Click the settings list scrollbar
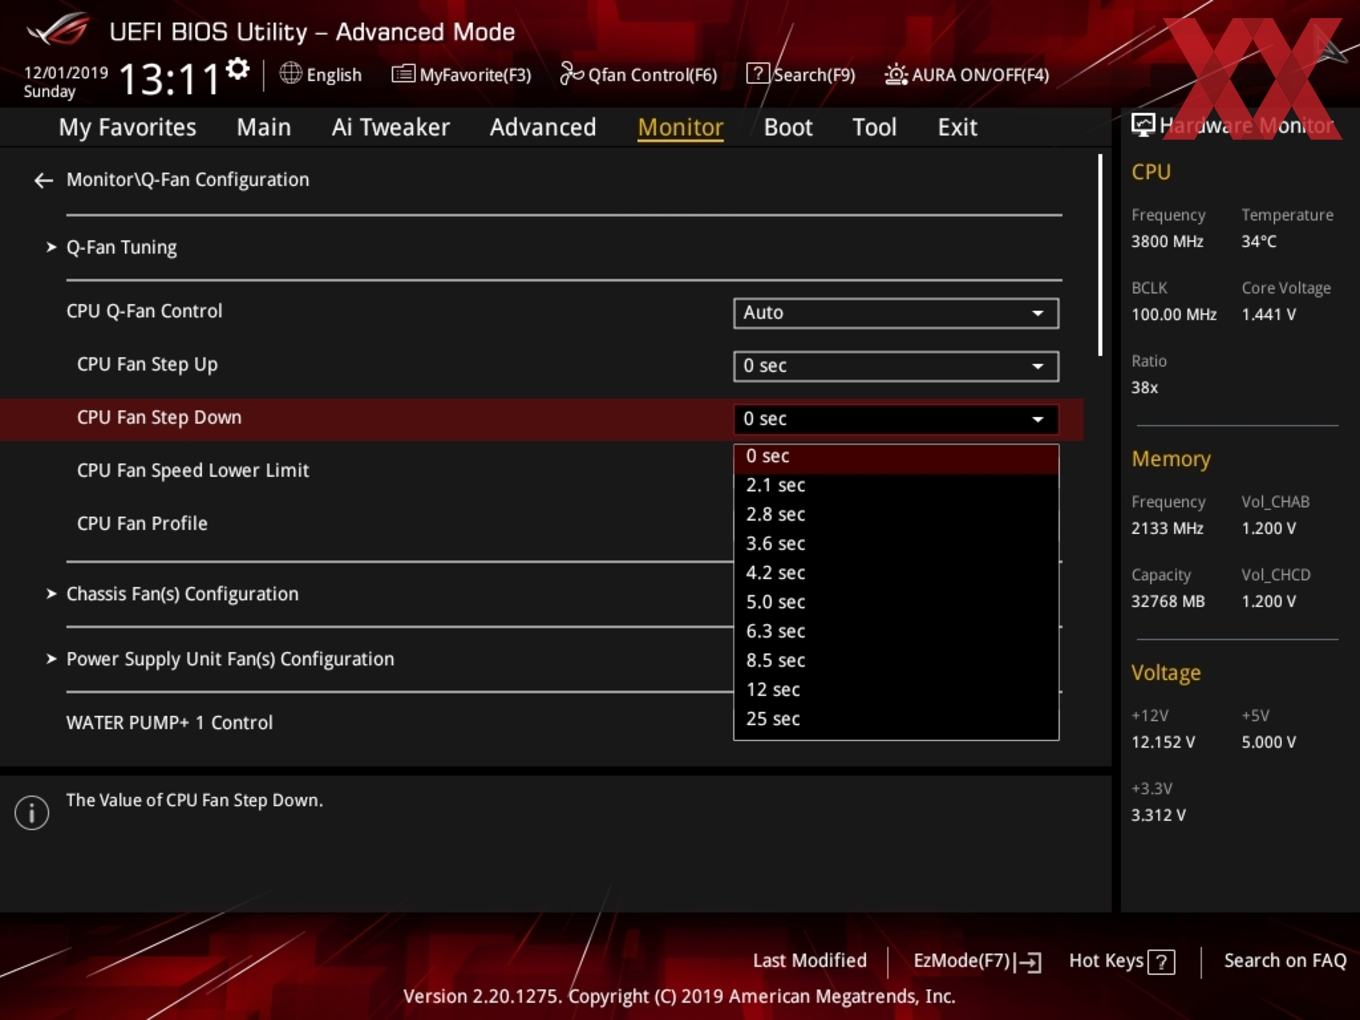 [x=1100, y=255]
